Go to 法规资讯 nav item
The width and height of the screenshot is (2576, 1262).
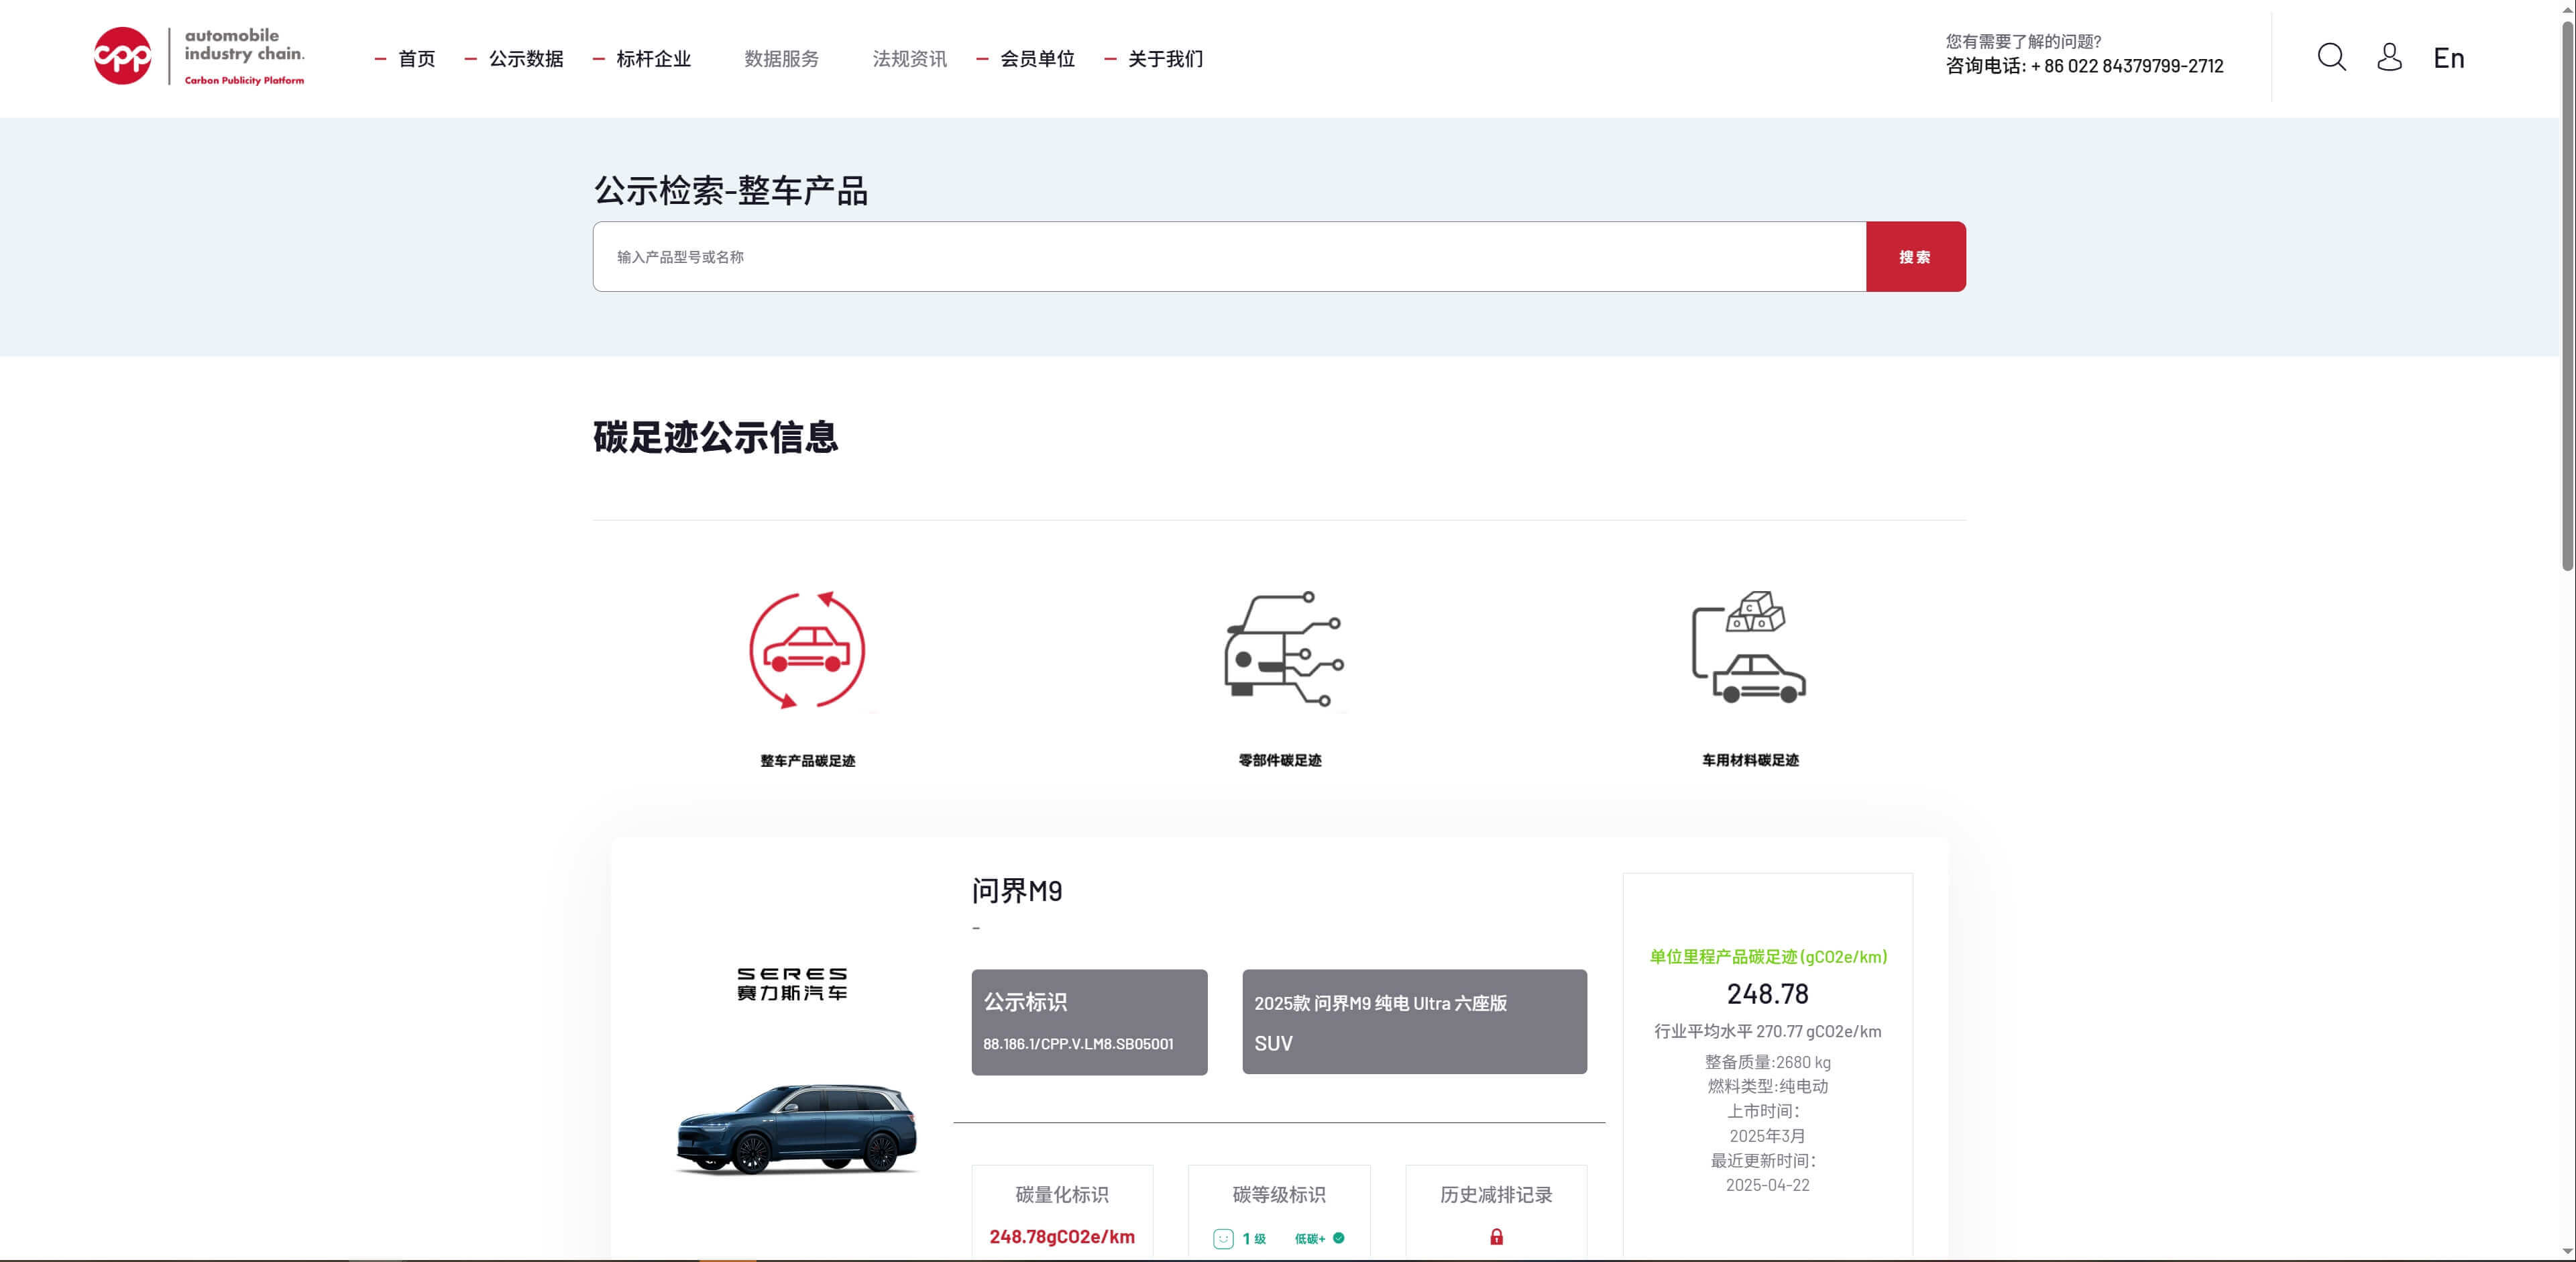point(909,59)
